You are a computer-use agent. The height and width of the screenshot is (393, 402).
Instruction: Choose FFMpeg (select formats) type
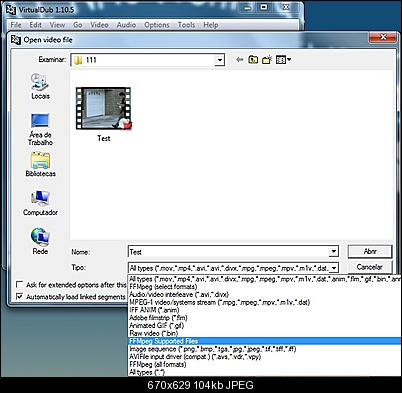pos(265,287)
